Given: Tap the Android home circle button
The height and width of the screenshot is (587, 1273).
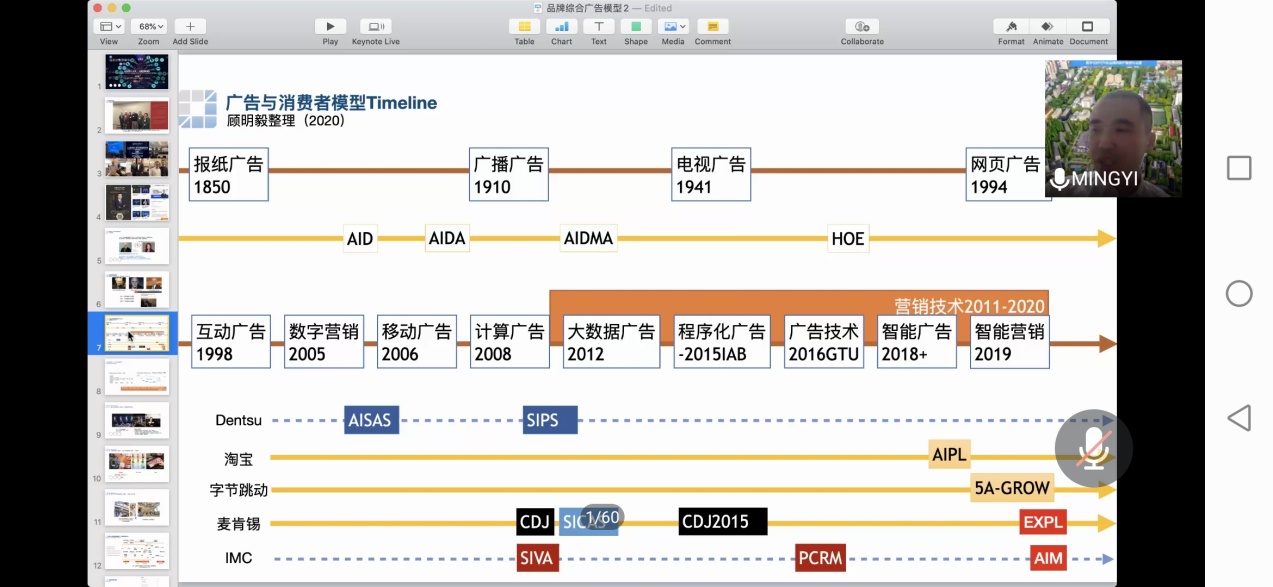Looking at the screenshot, I should tap(1238, 293).
